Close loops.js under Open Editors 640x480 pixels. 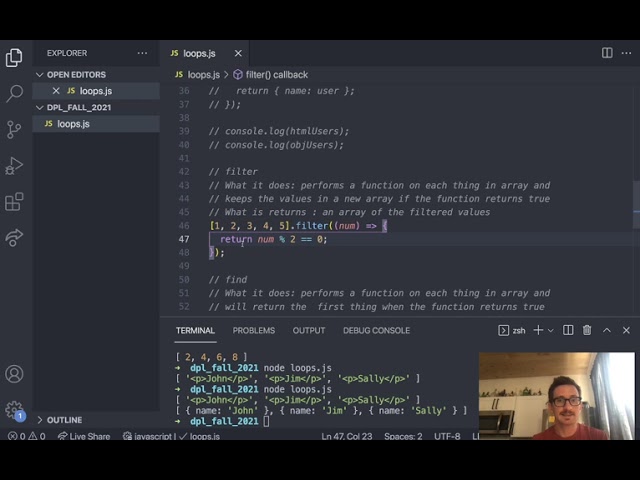56,91
